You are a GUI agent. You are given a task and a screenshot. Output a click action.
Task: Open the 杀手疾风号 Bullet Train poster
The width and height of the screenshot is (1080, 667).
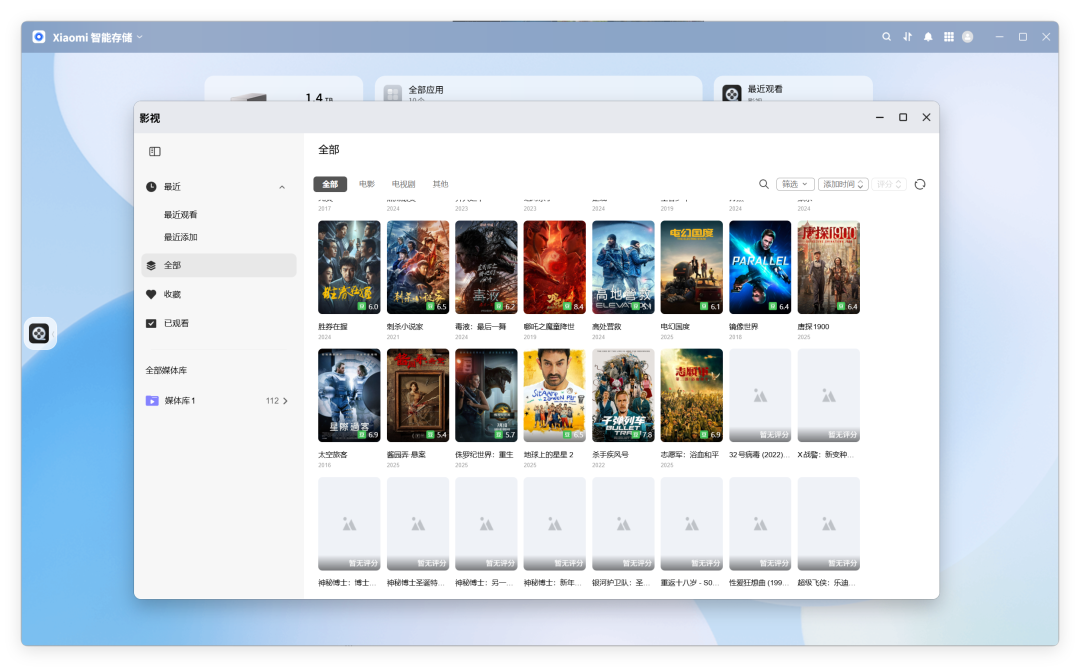coord(623,396)
